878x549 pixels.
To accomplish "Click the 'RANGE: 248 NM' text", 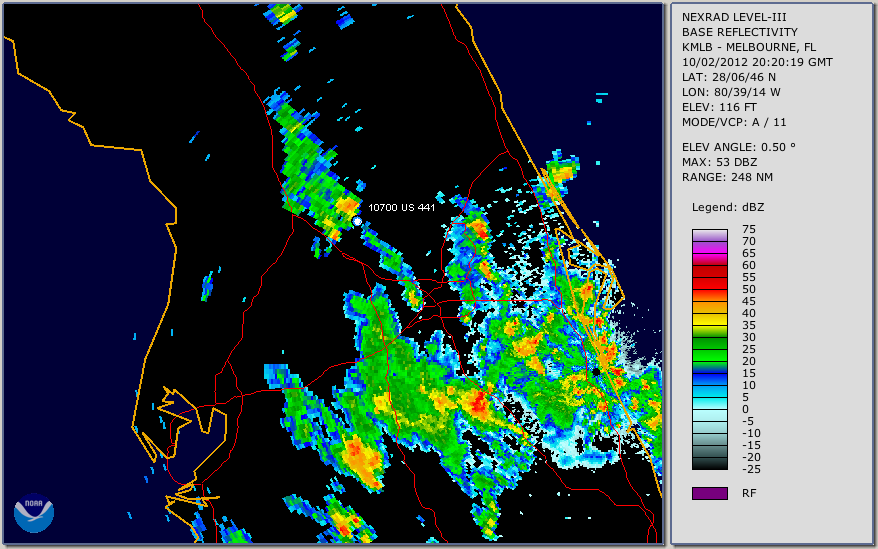I will coord(727,177).
